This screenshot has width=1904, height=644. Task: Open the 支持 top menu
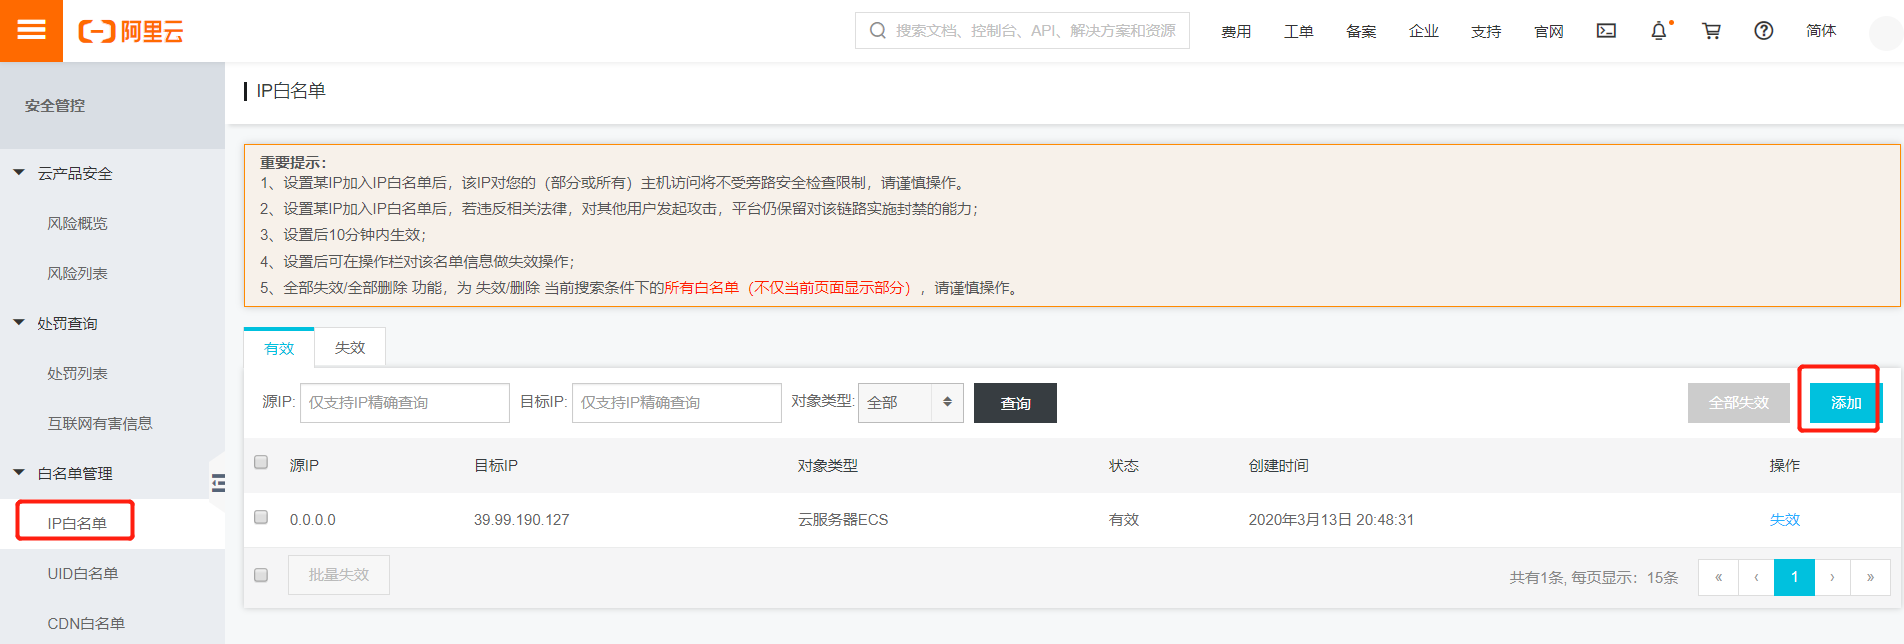(1486, 31)
